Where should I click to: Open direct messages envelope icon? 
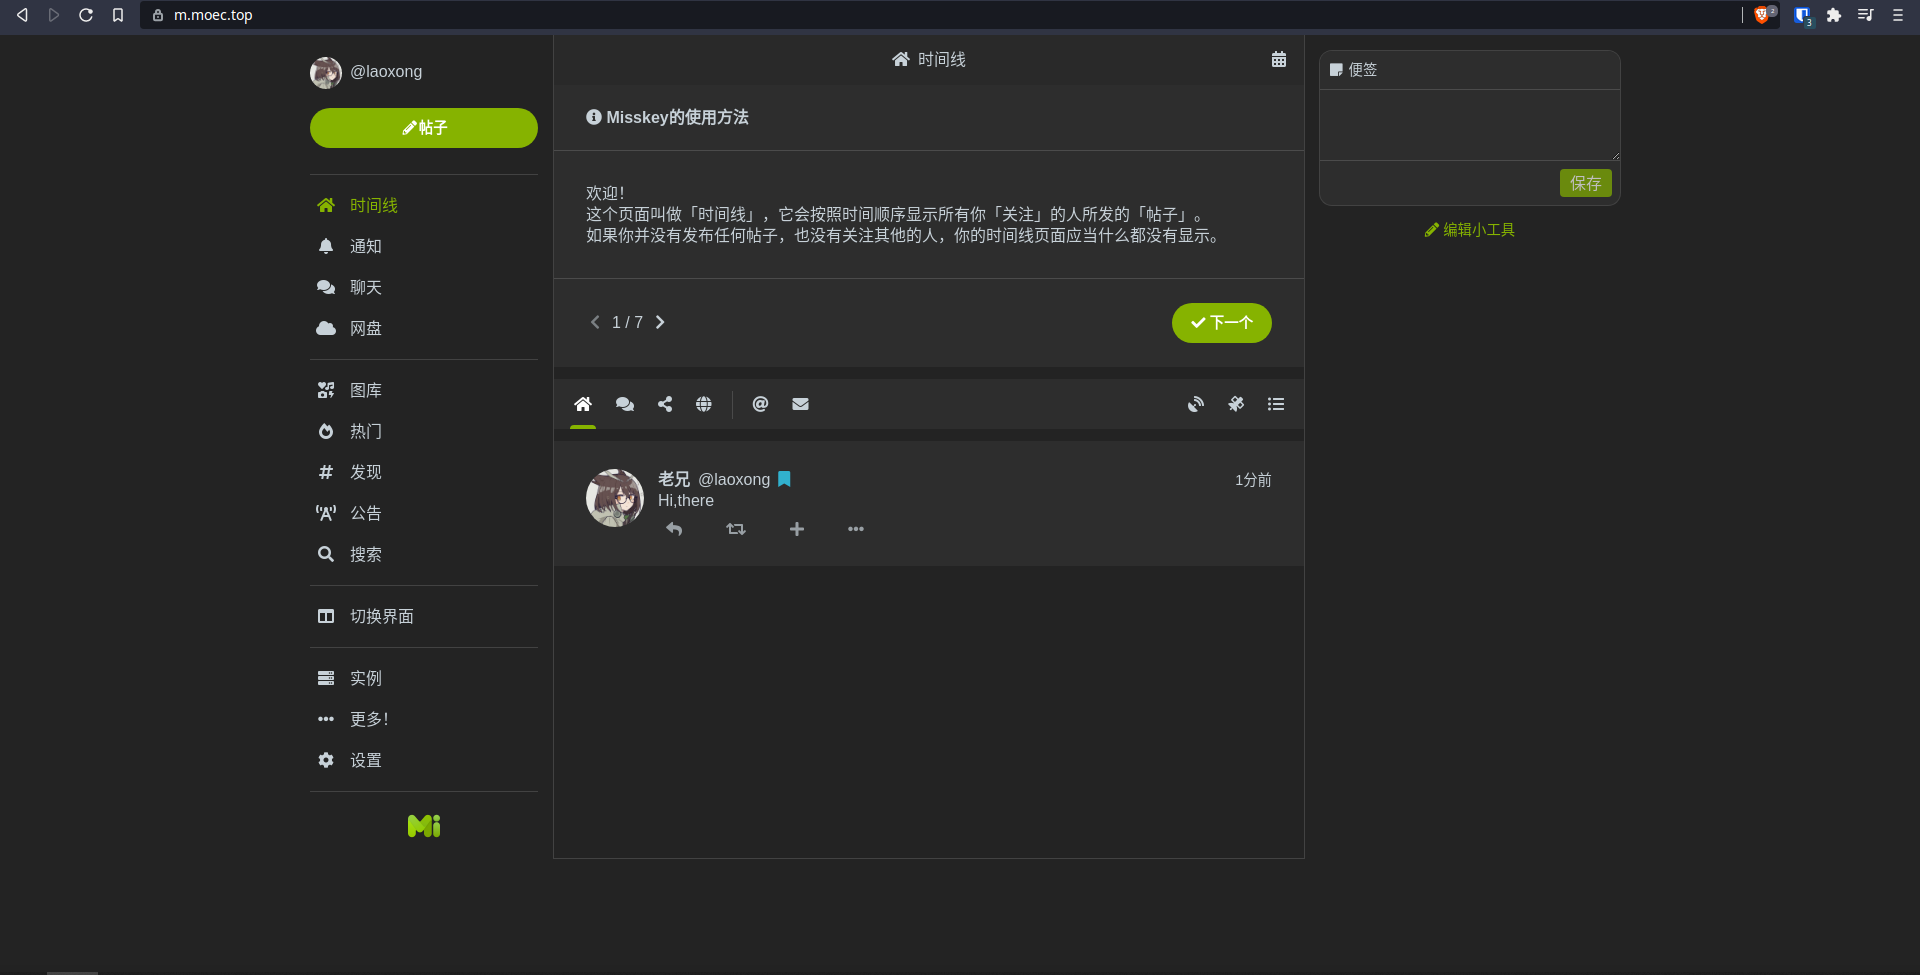click(x=800, y=404)
